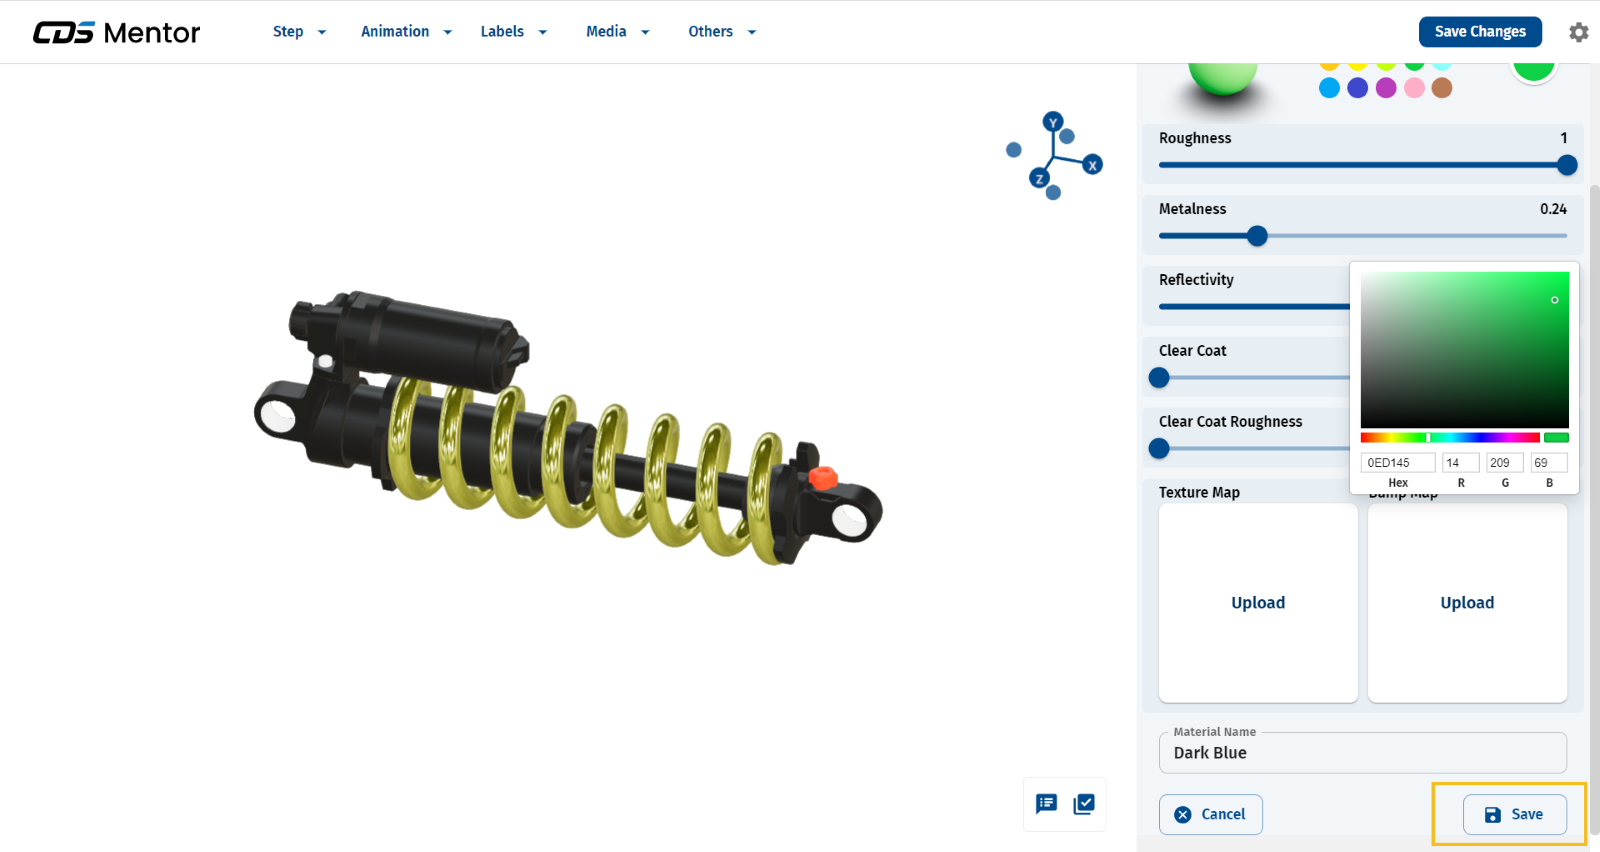Expand the Animation dropdown menu

(406, 32)
